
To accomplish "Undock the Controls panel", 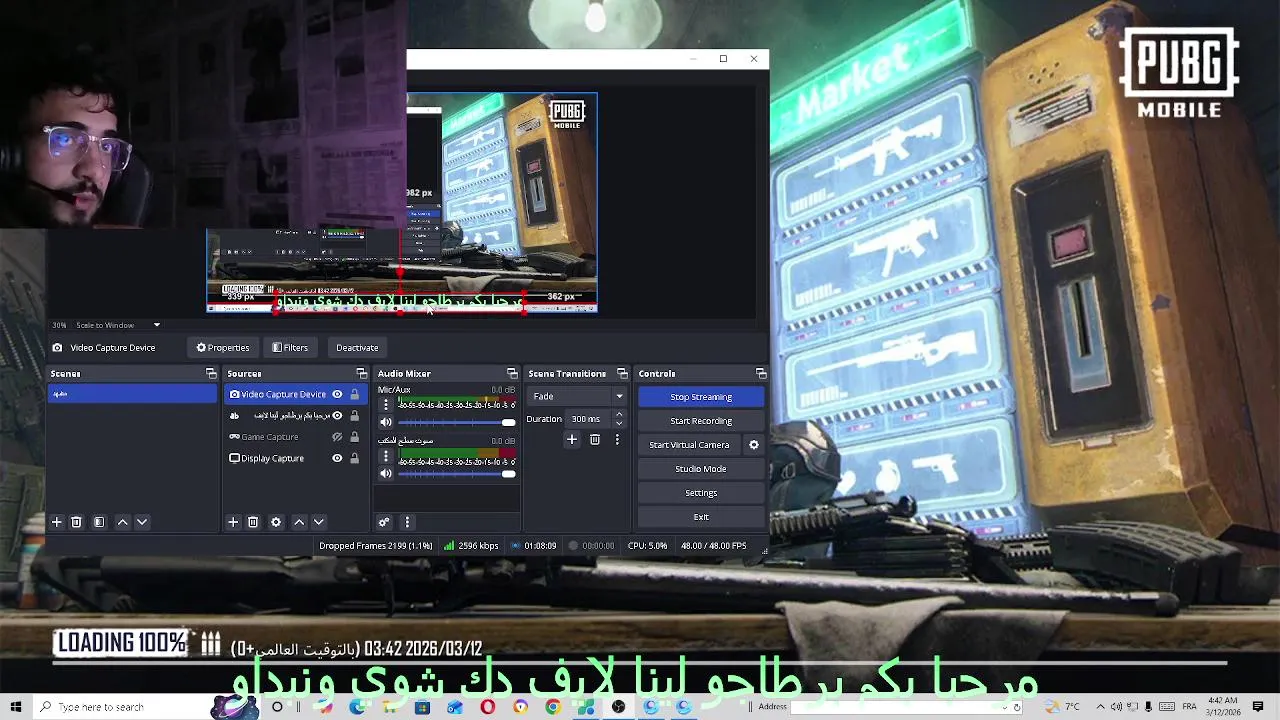I will coord(761,374).
